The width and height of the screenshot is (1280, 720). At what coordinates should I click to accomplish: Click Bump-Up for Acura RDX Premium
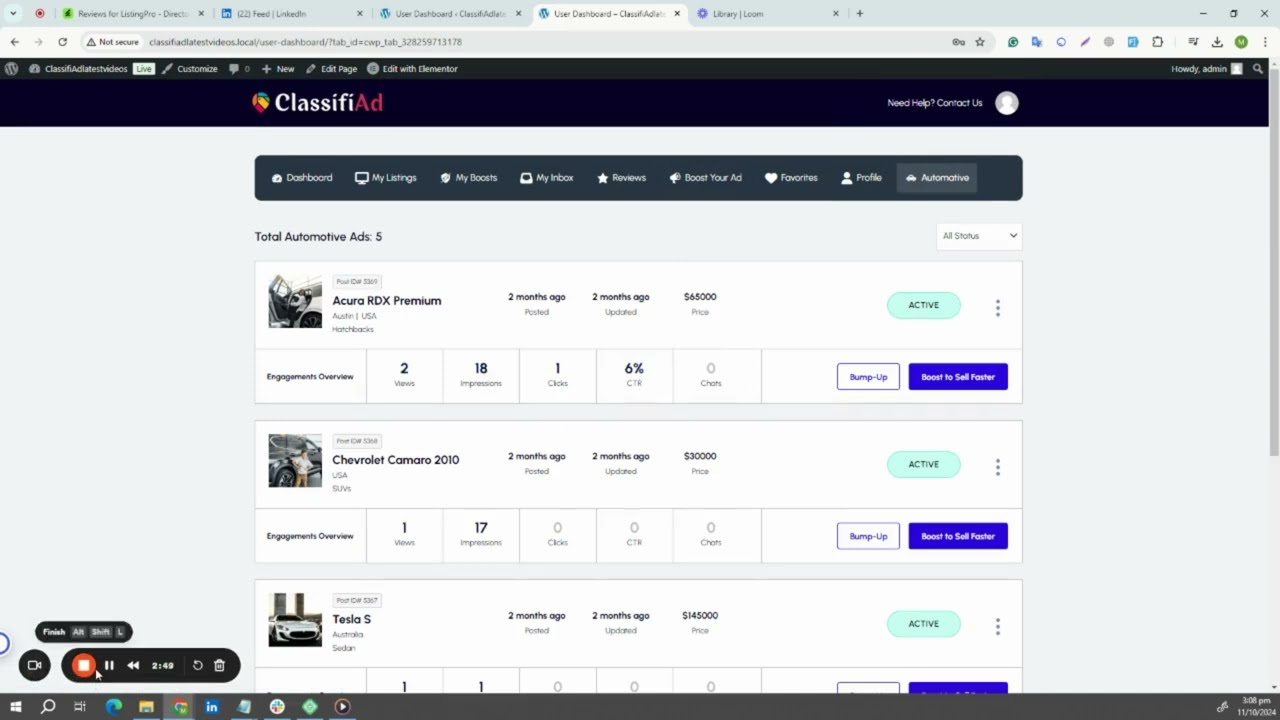coord(868,377)
